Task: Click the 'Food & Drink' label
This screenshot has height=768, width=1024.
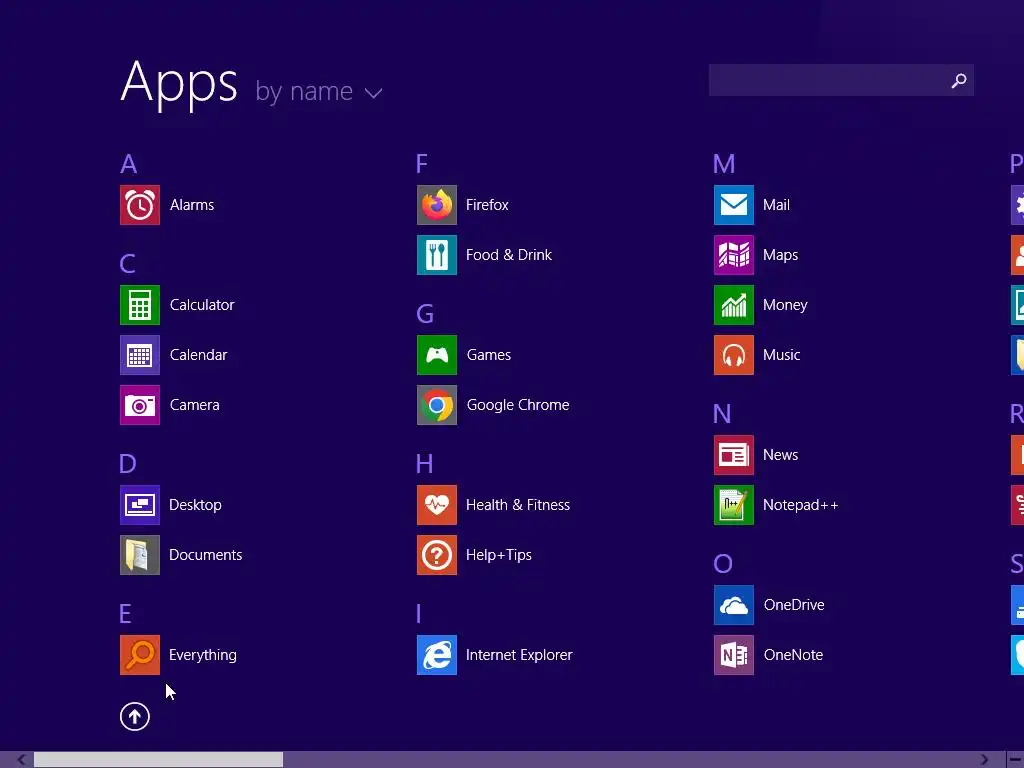Action: [x=509, y=255]
